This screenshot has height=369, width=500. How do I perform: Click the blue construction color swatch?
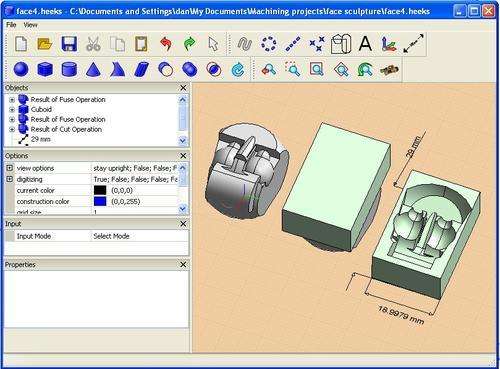point(100,201)
